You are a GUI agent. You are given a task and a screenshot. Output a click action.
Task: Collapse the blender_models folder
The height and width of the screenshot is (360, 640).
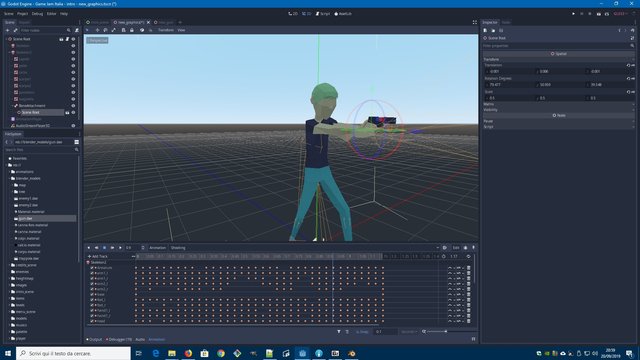10,178
